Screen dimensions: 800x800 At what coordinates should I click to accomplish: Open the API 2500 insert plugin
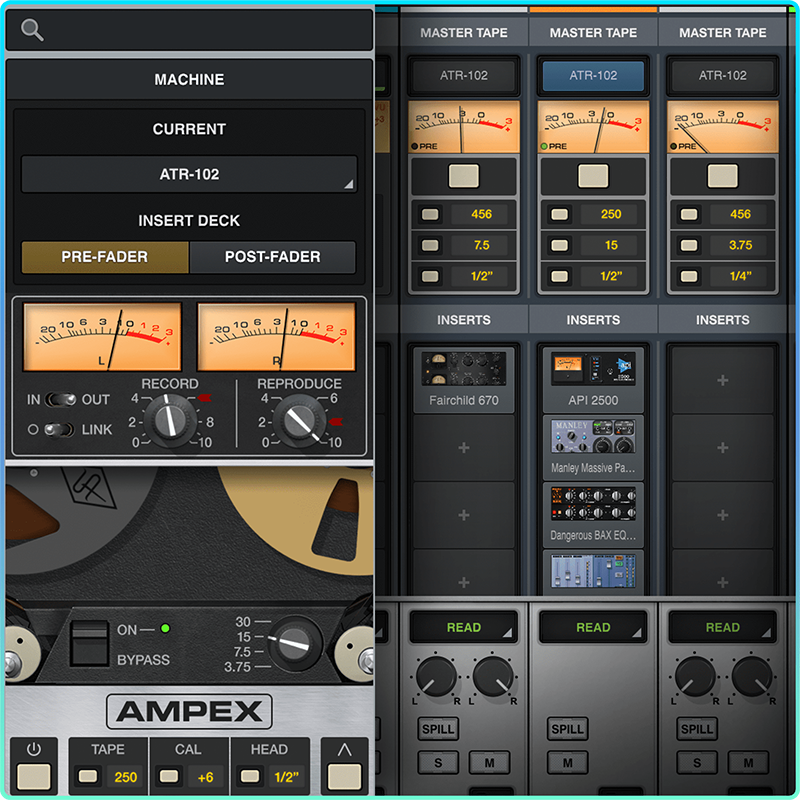(593, 379)
